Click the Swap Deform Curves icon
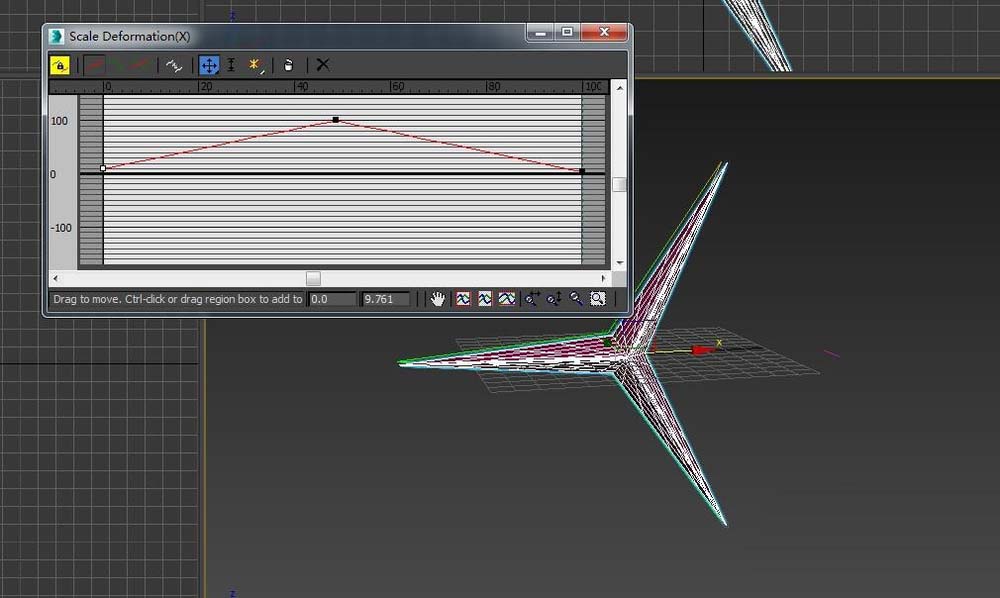Screen dimensions: 1000x598 (174, 65)
